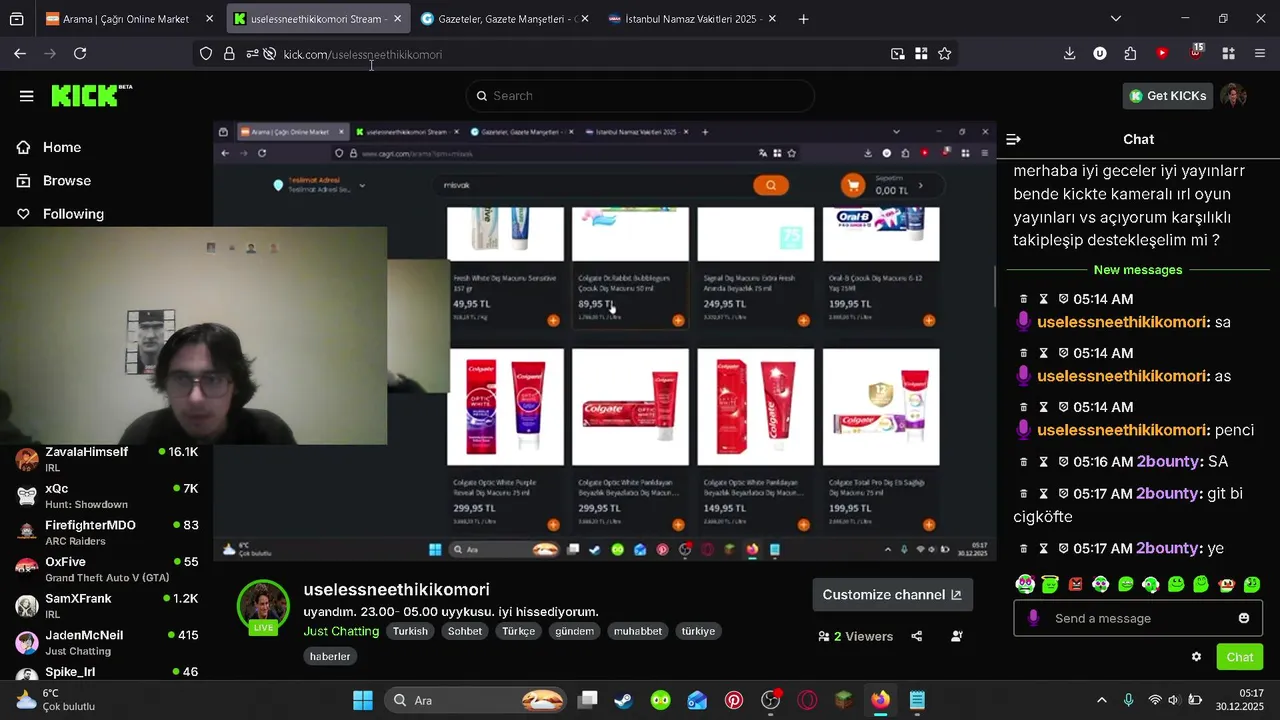The width and height of the screenshot is (1280, 720).
Task: Close the uselessneethikikomori Stream tab
Action: tap(398, 19)
